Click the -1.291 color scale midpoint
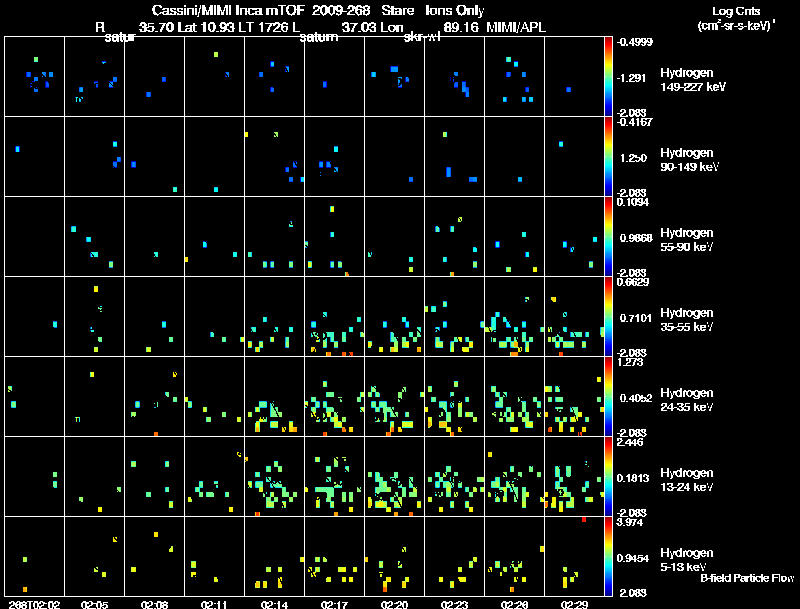 tap(632, 78)
